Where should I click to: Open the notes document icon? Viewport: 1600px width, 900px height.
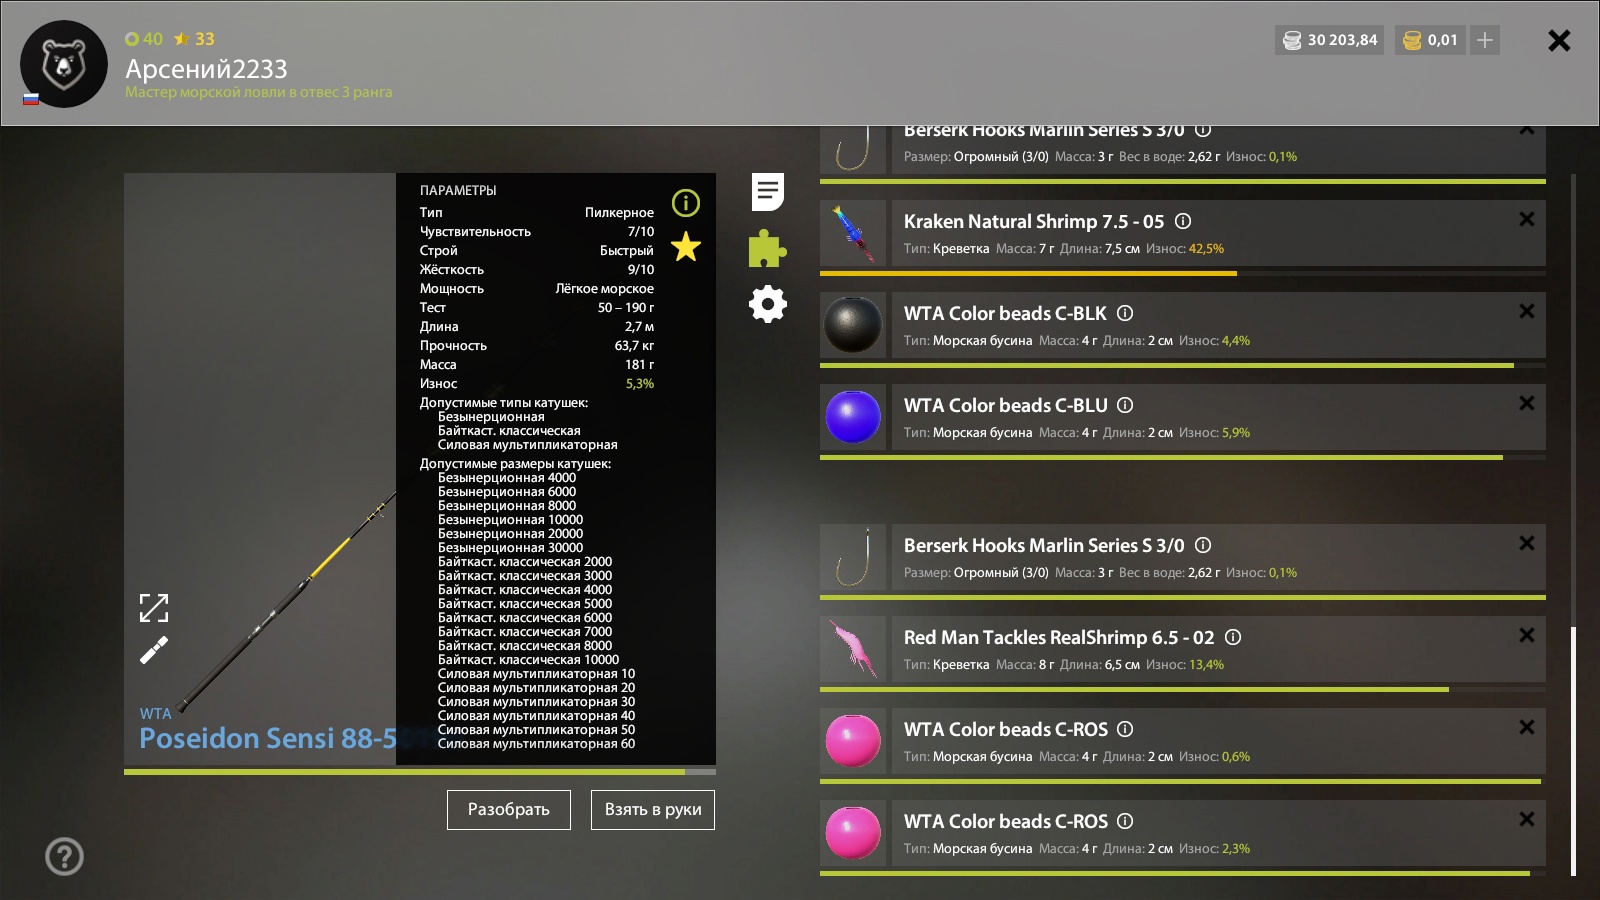click(768, 192)
